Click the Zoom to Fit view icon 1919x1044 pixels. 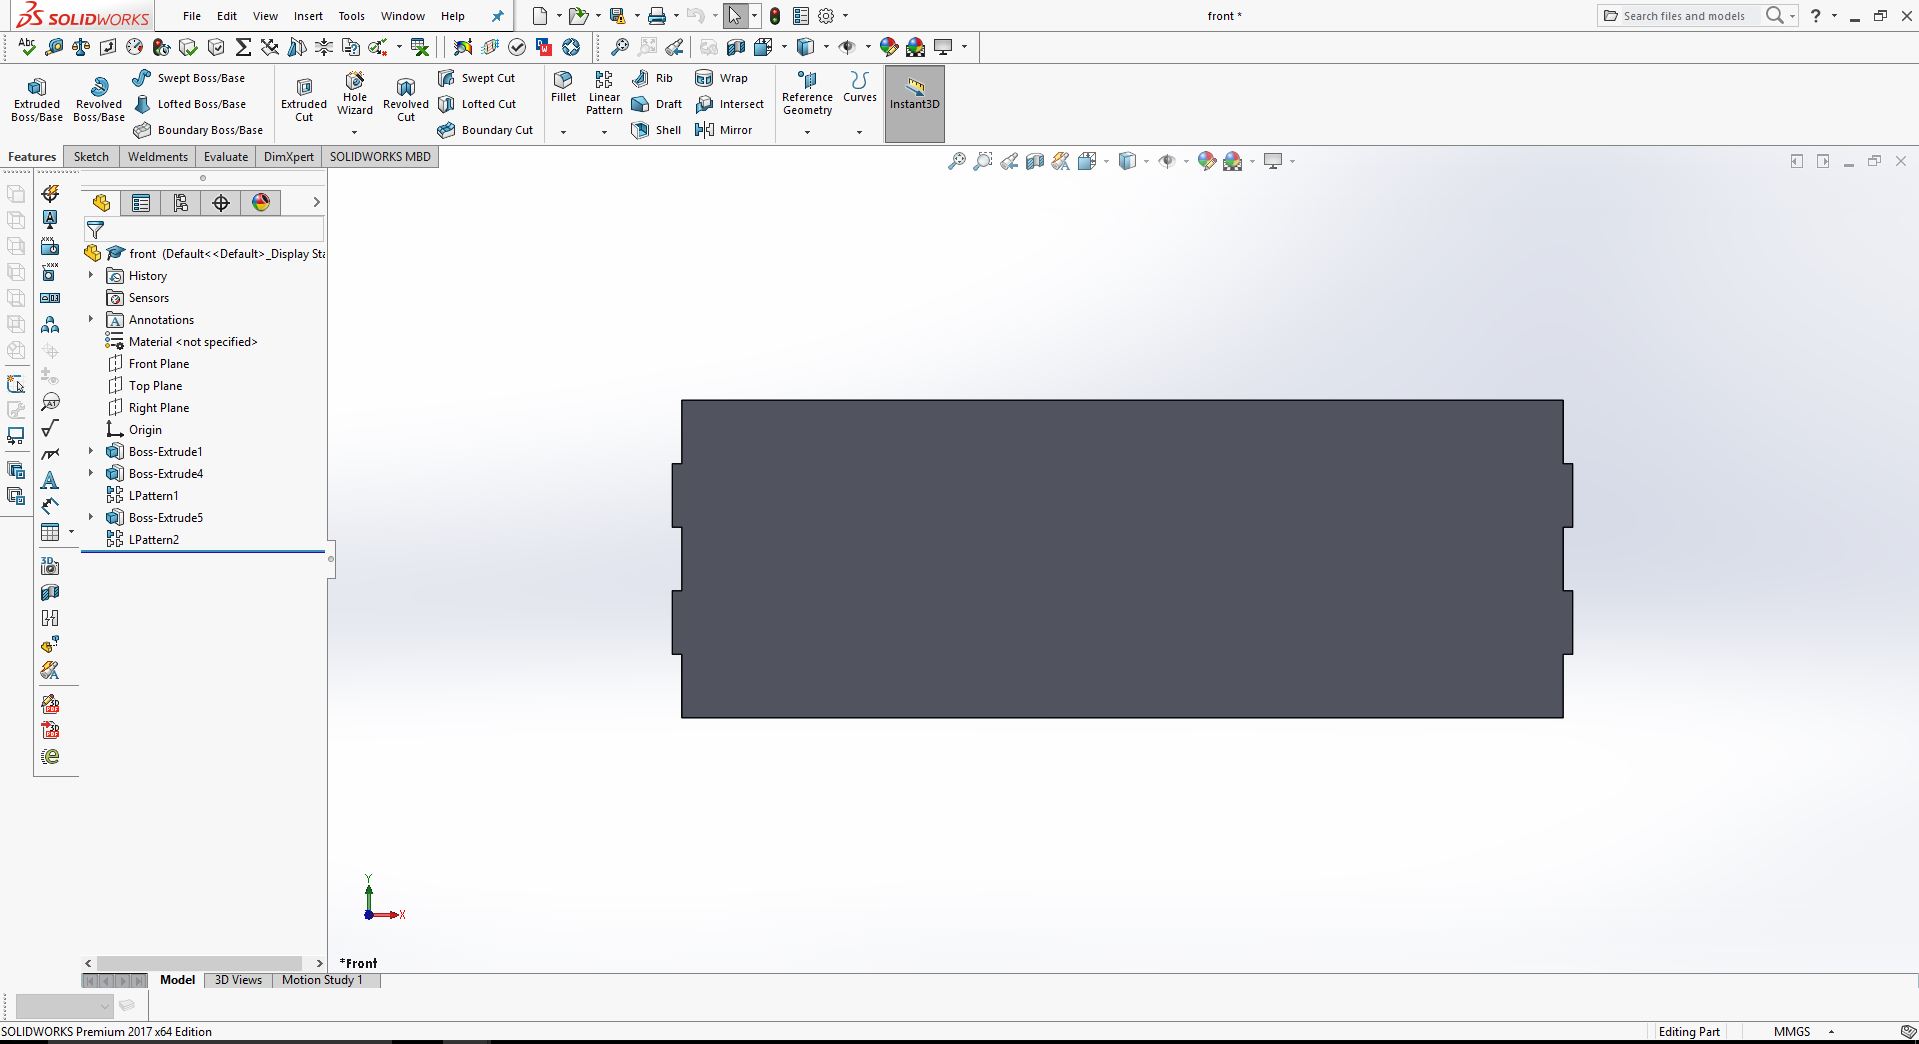tap(957, 161)
